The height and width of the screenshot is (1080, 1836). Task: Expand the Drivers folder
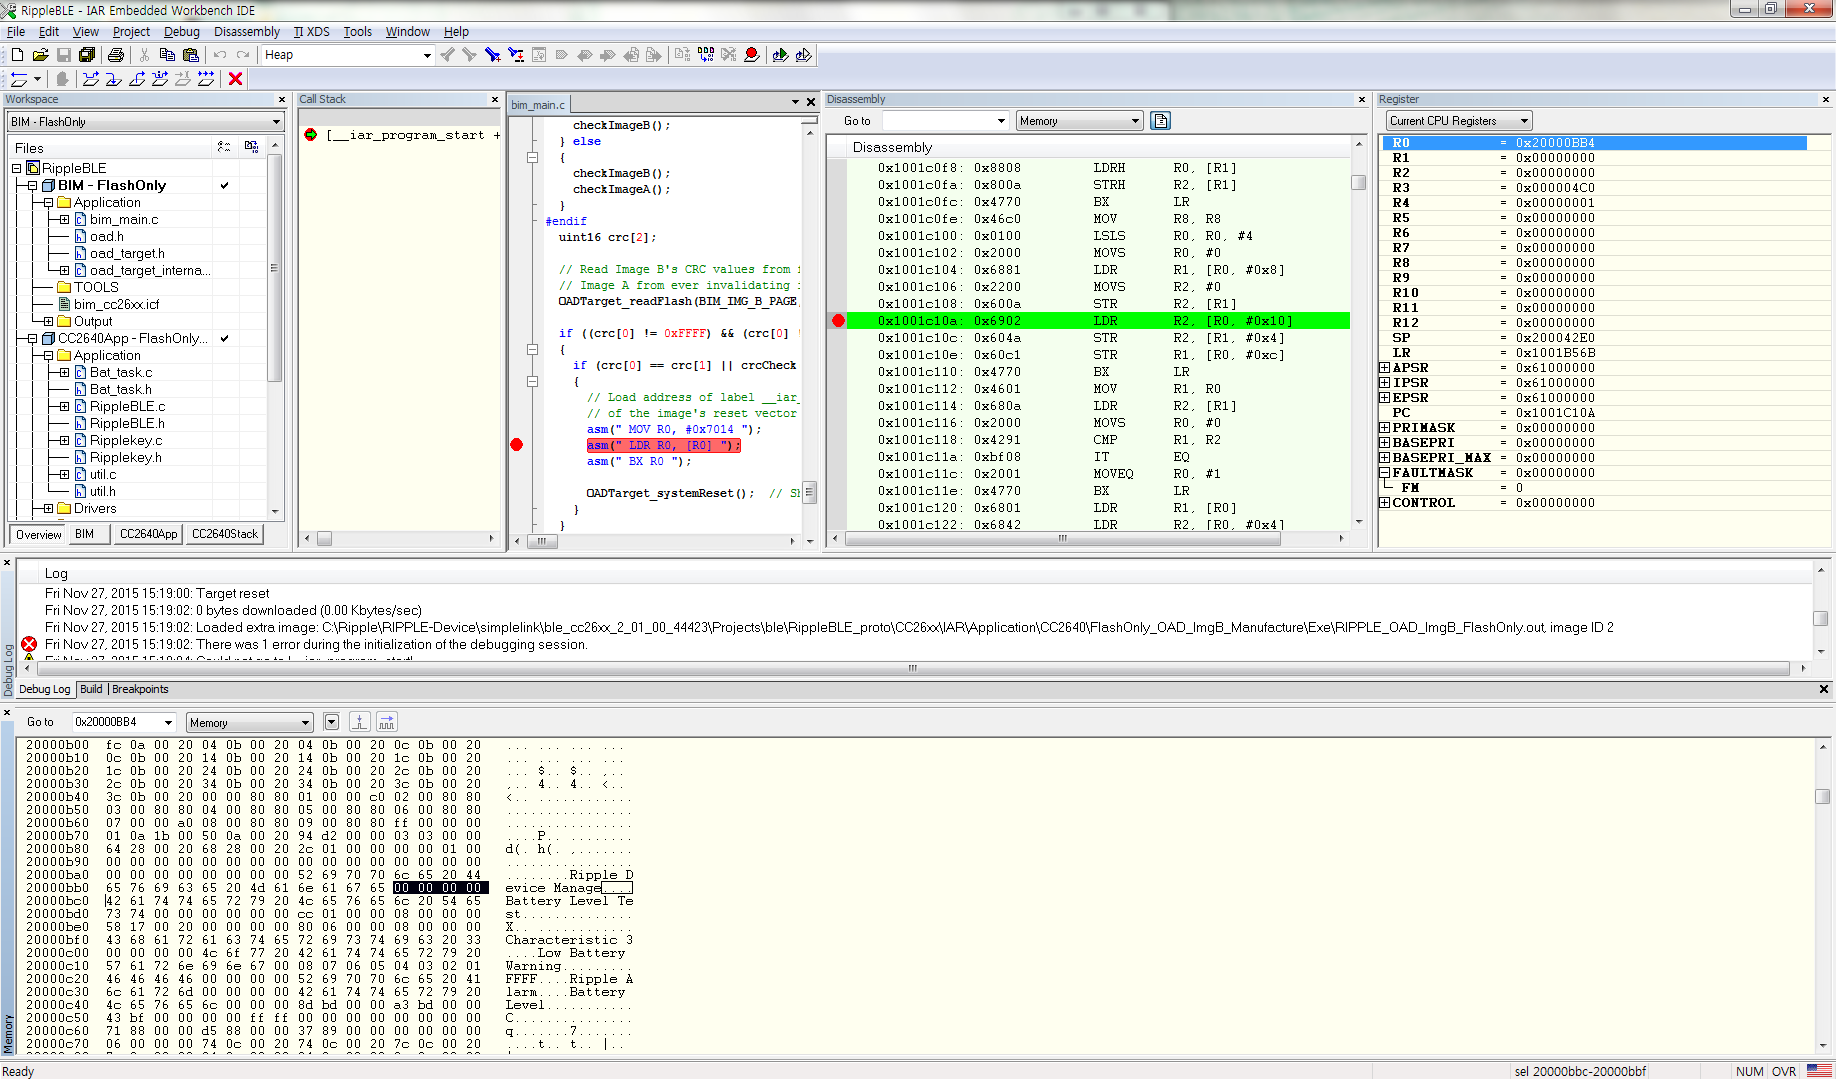49,508
